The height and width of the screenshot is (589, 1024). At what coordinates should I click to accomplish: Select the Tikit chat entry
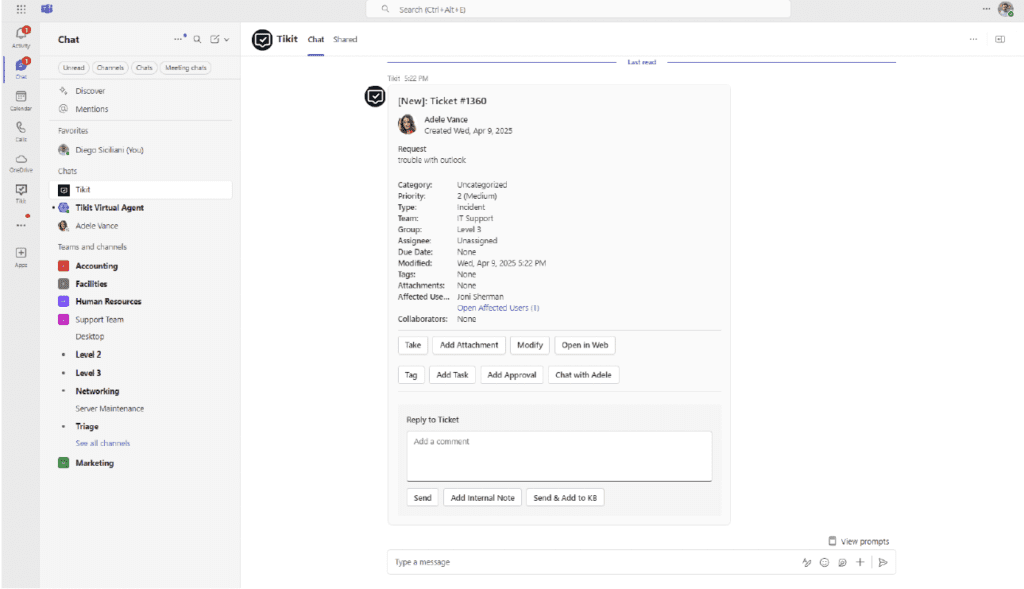(140, 190)
